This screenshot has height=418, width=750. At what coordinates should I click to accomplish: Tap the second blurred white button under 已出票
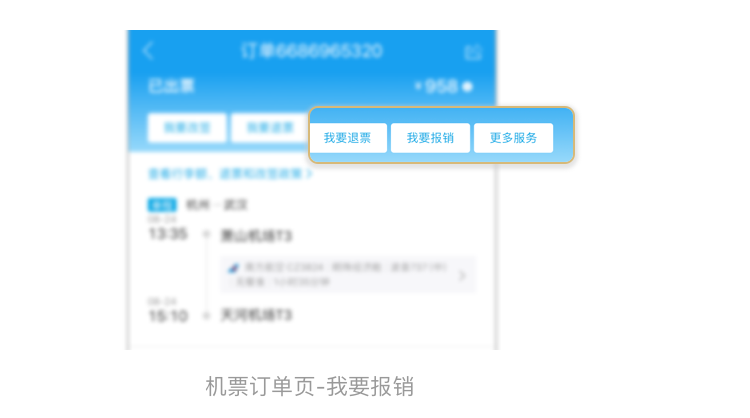[x=270, y=128]
